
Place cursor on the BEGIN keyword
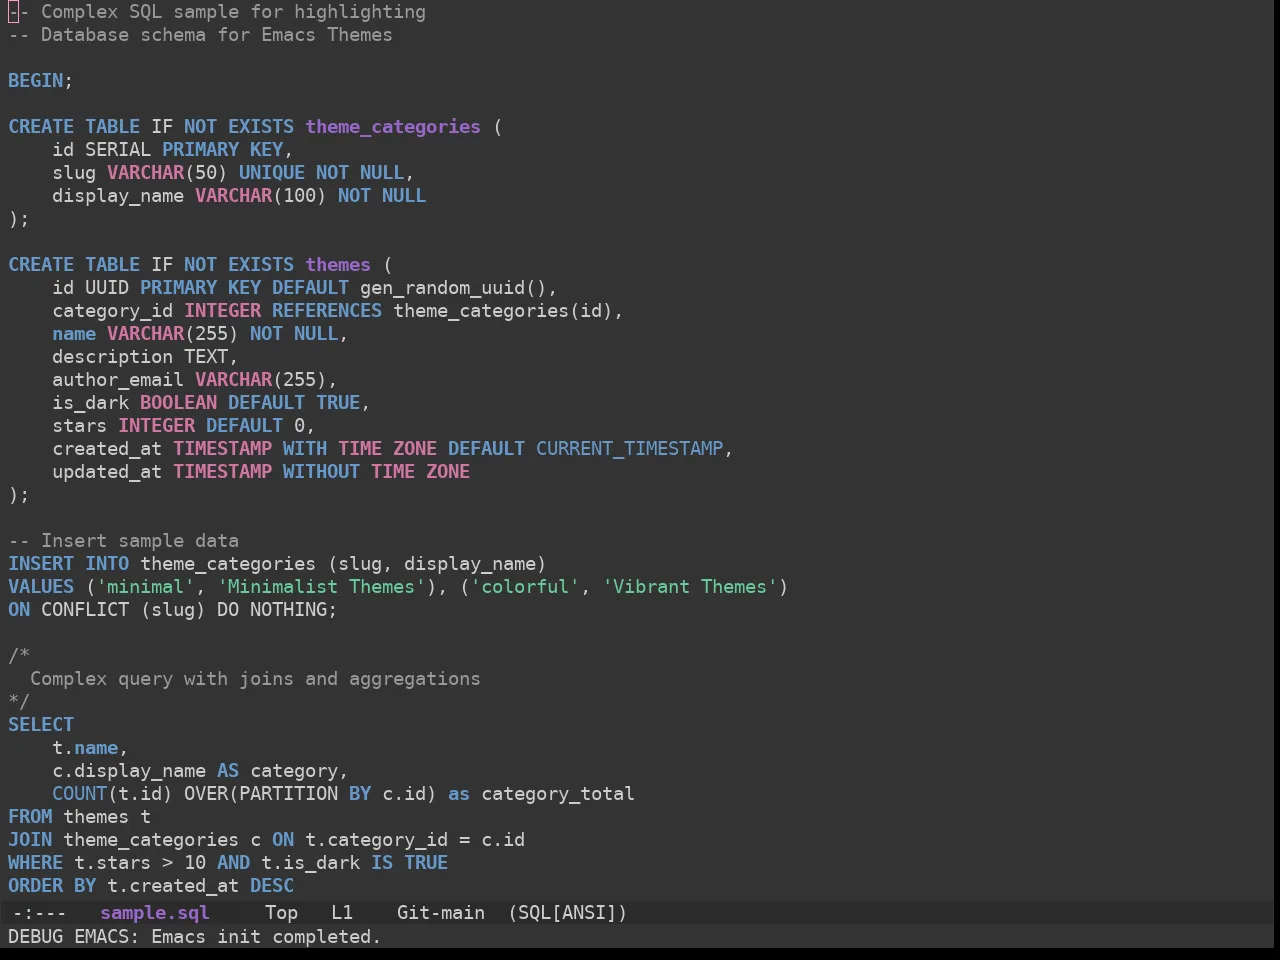click(36, 80)
